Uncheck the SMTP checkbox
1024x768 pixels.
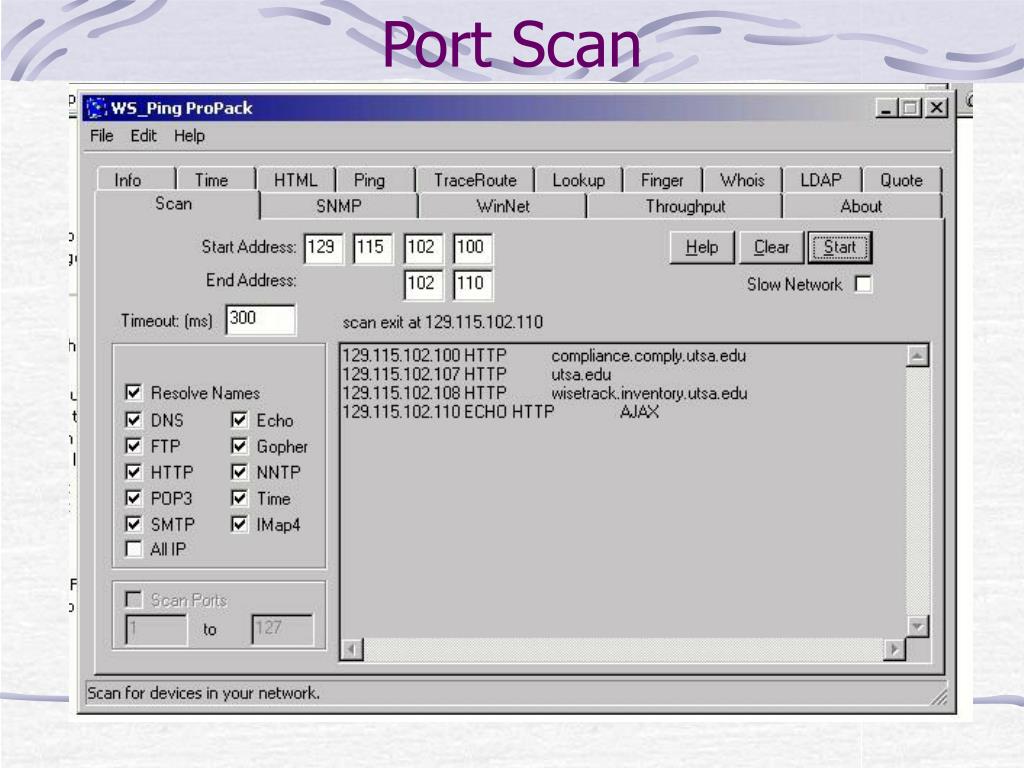click(133, 524)
